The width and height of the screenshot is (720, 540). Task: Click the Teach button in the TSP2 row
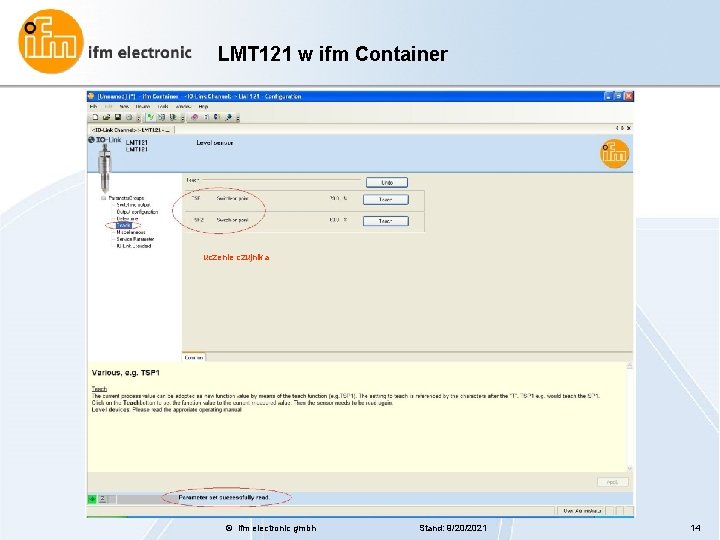[386, 221]
